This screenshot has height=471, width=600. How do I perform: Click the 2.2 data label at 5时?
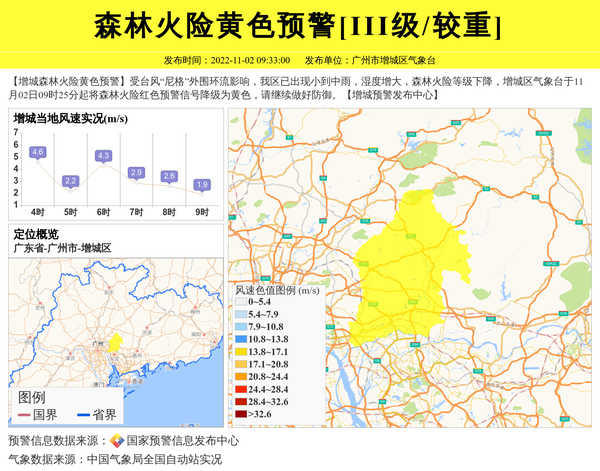[70, 181]
